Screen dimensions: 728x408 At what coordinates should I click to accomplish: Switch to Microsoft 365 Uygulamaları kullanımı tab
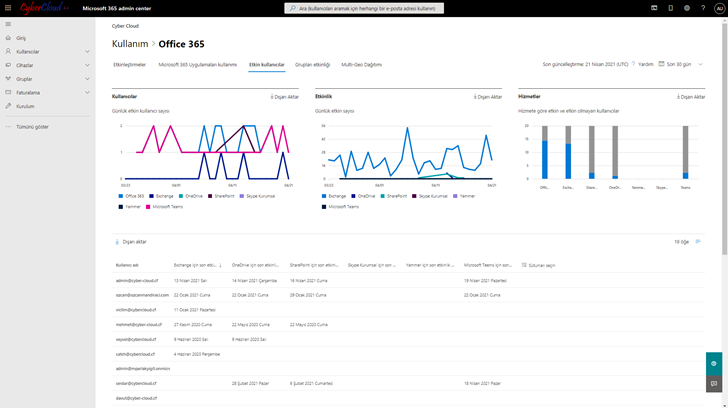point(198,65)
